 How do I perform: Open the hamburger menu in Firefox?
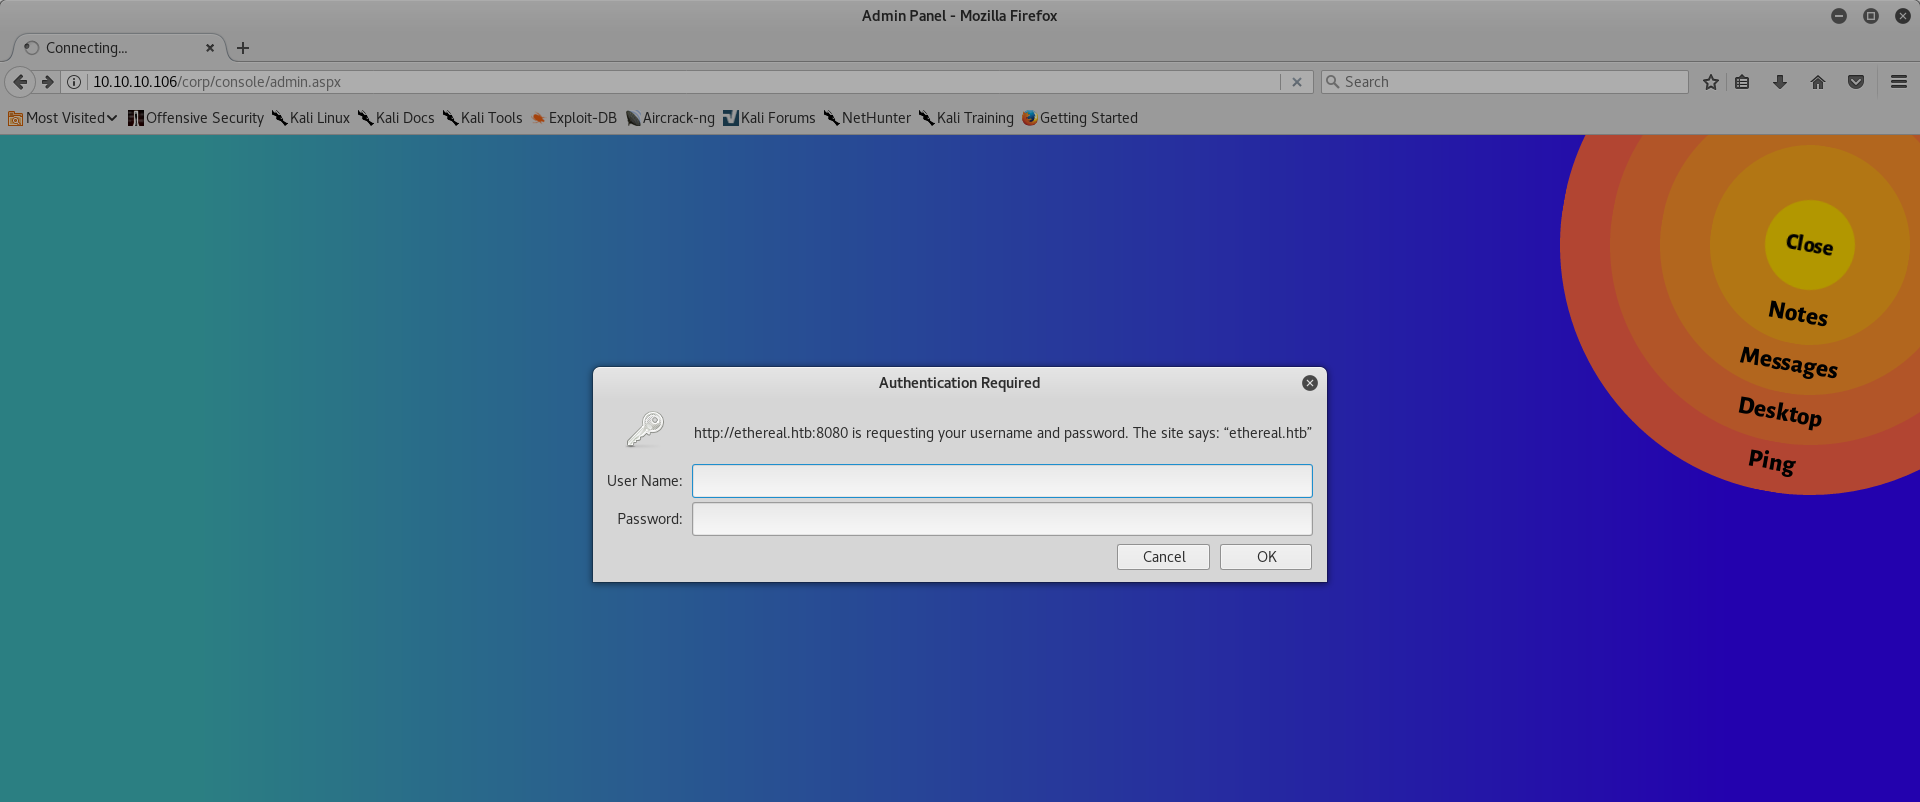(x=1898, y=82)
